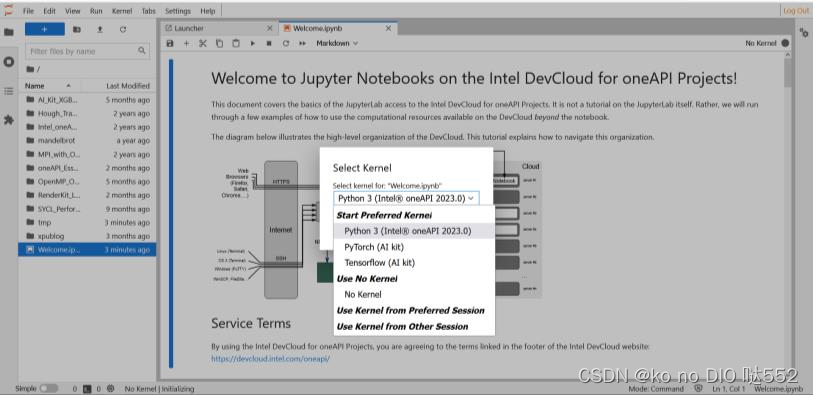813x395 pixels.
Task: Click the Log Out button
Action: click(x=796, y=11)
